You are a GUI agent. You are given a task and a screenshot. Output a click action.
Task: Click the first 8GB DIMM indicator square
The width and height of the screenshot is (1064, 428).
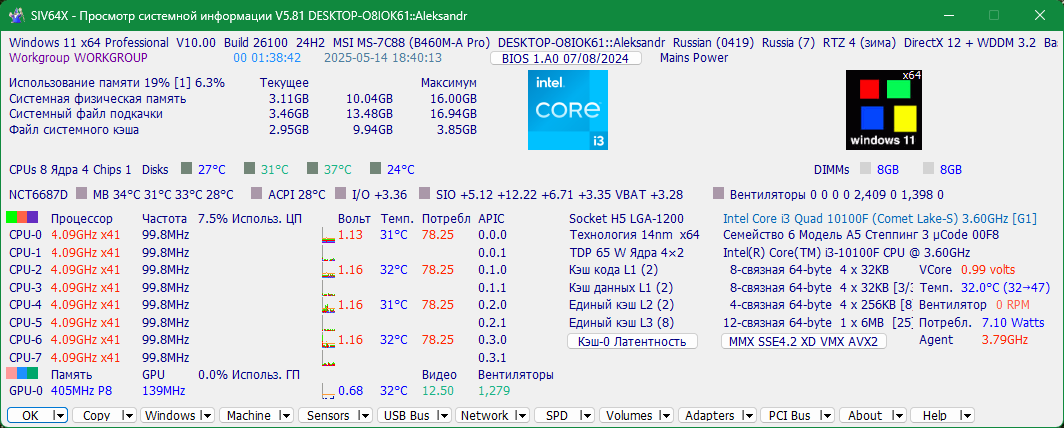[865, 168]
